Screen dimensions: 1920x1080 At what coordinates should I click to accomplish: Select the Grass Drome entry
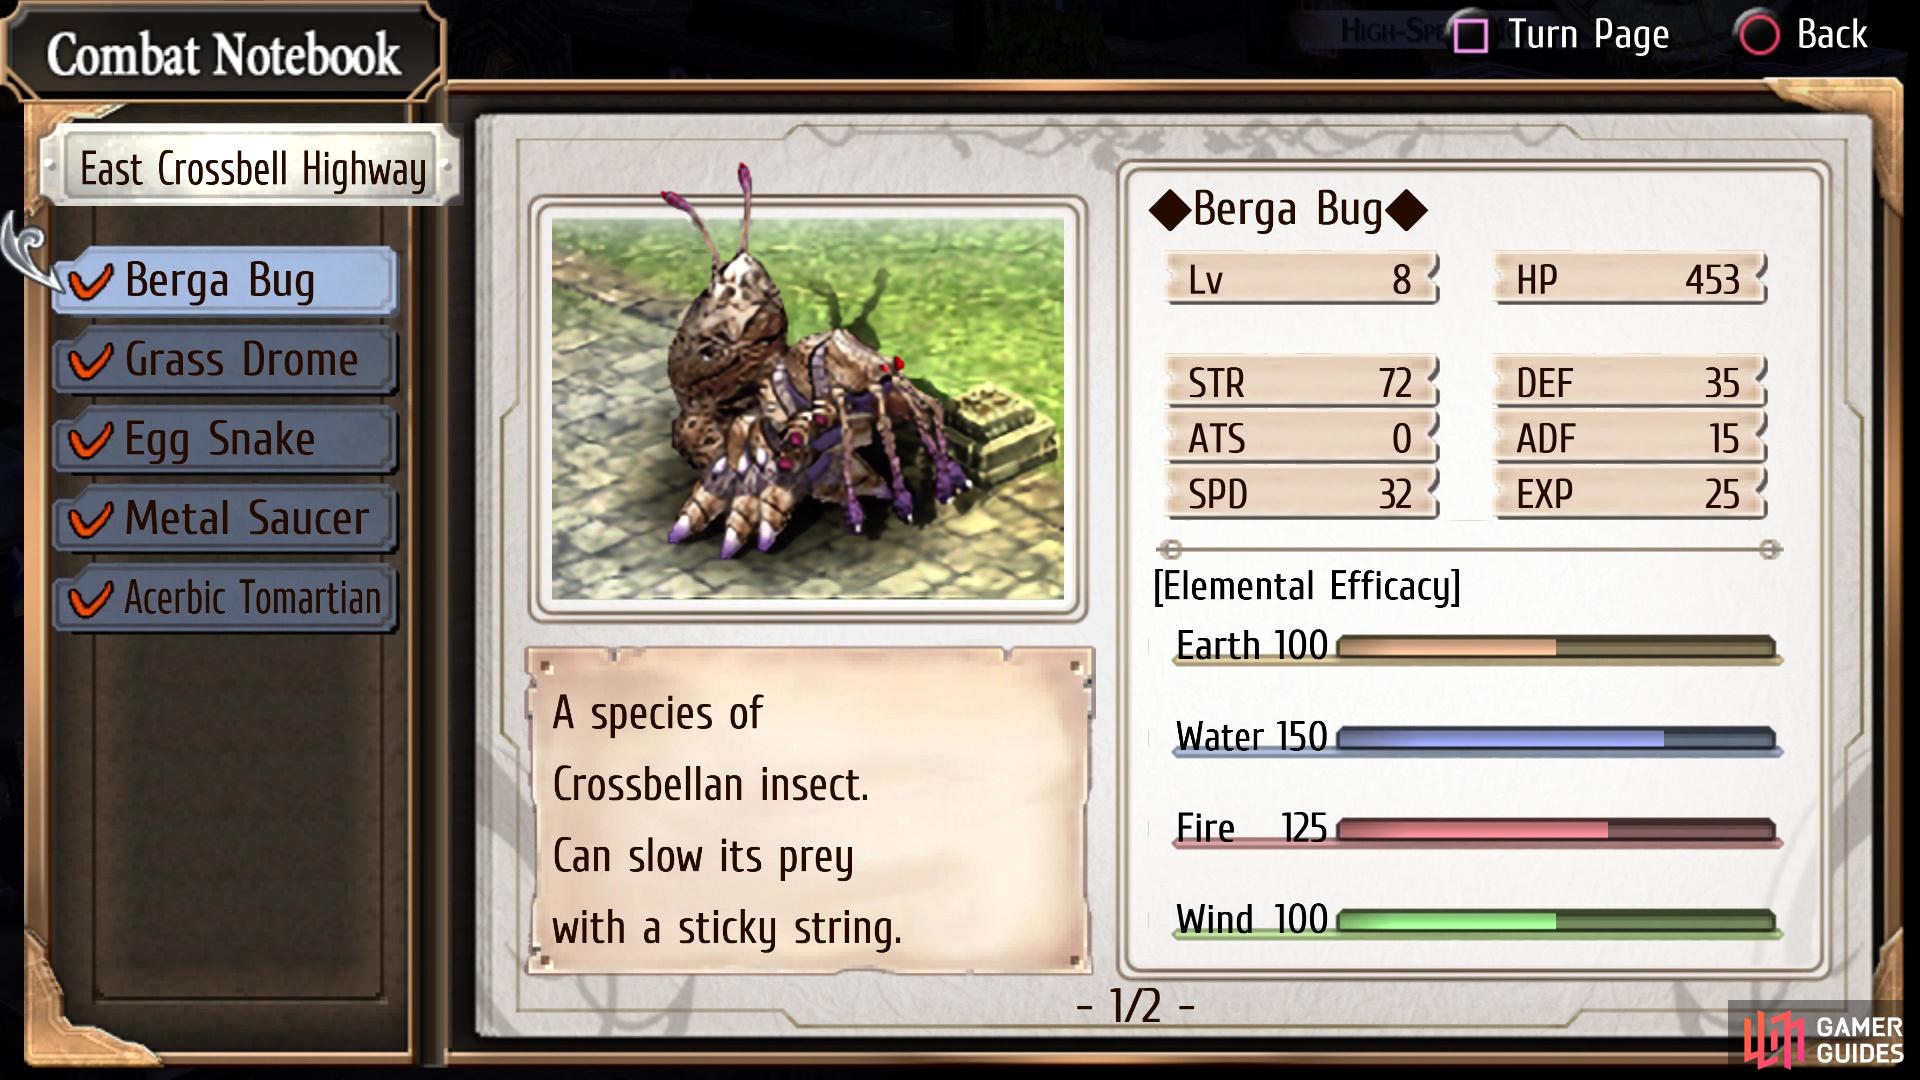[226, 360]
